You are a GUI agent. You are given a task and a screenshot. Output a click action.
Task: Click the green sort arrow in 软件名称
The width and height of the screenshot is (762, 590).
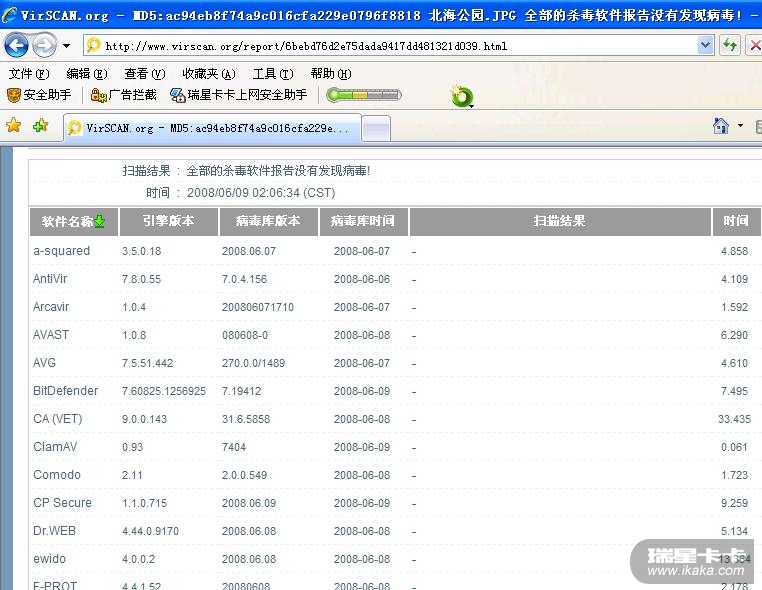point(100,222)
